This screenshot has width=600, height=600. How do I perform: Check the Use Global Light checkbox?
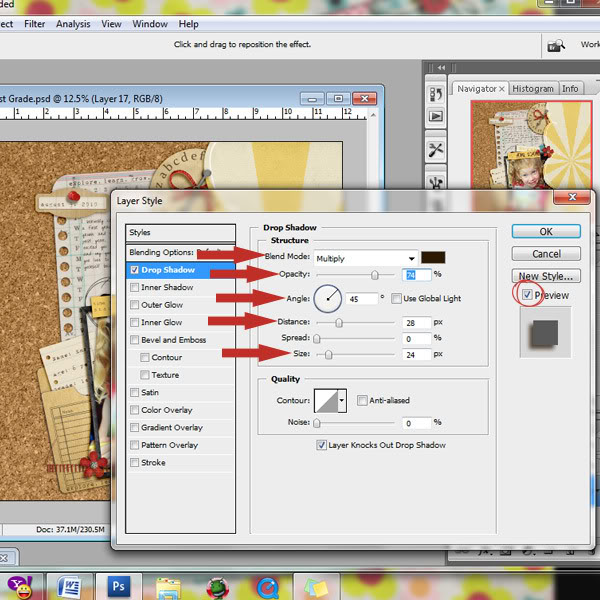pos(396,298)
